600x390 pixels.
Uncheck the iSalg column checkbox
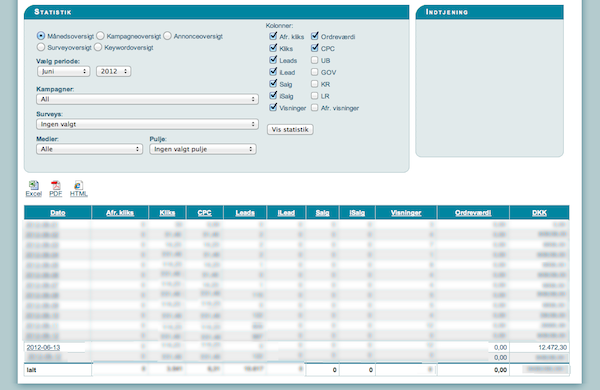pos(273,95)
